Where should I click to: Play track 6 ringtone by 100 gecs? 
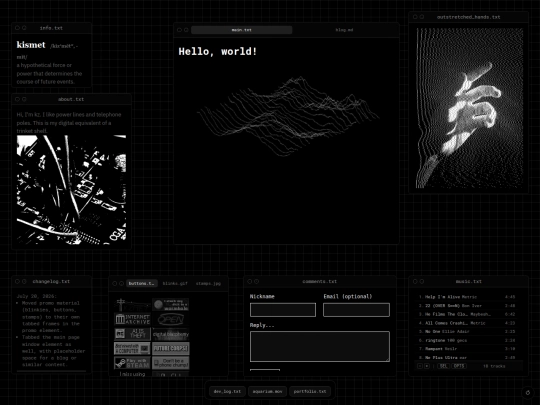467,340
